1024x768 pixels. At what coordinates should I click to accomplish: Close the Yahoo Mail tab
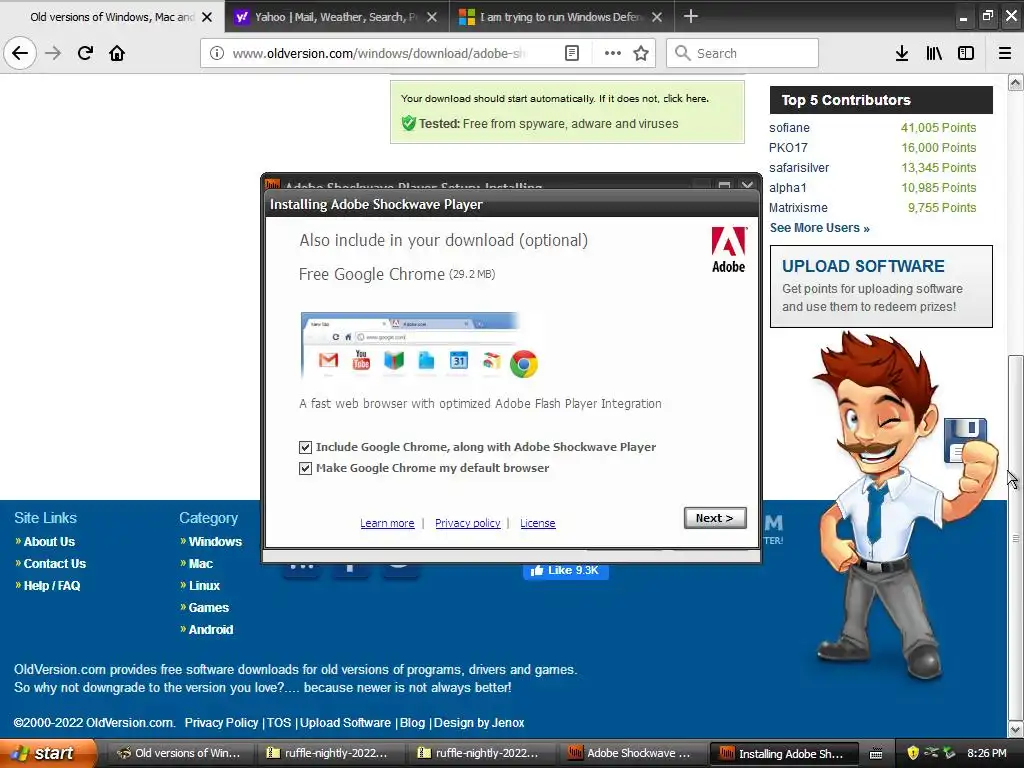click(432, 17)
